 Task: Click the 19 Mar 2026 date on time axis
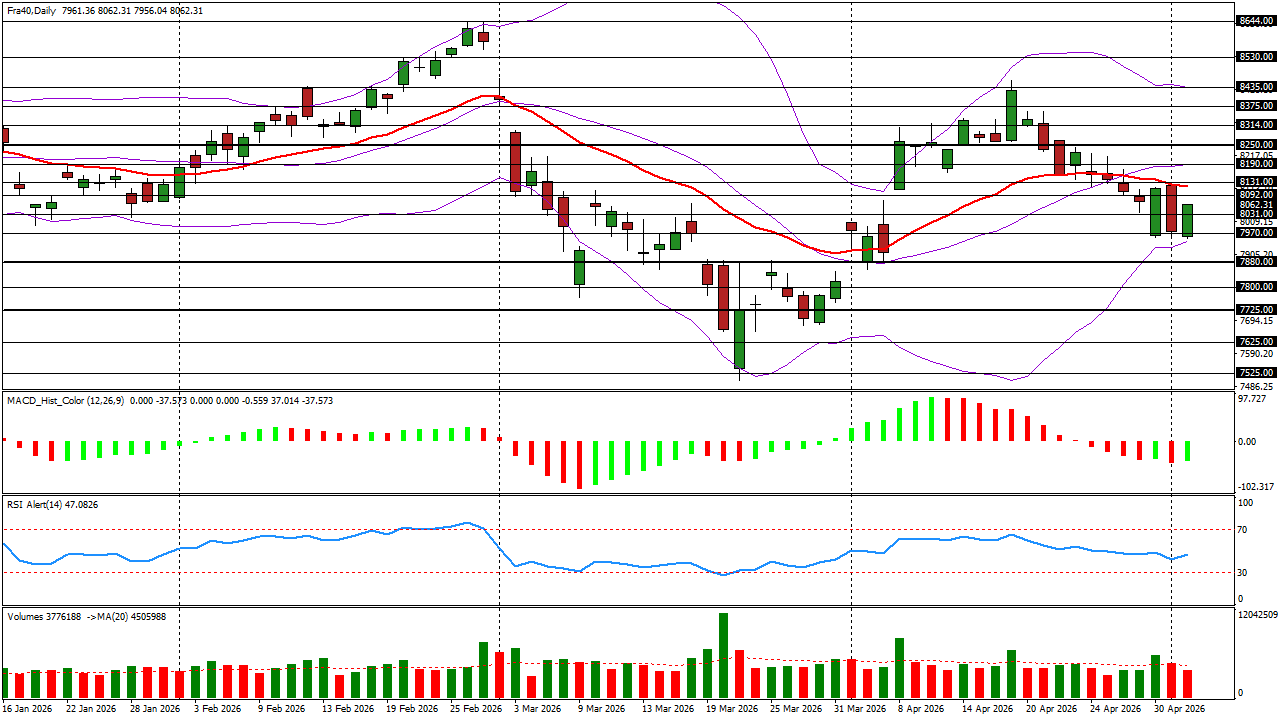tap(730, 708)
